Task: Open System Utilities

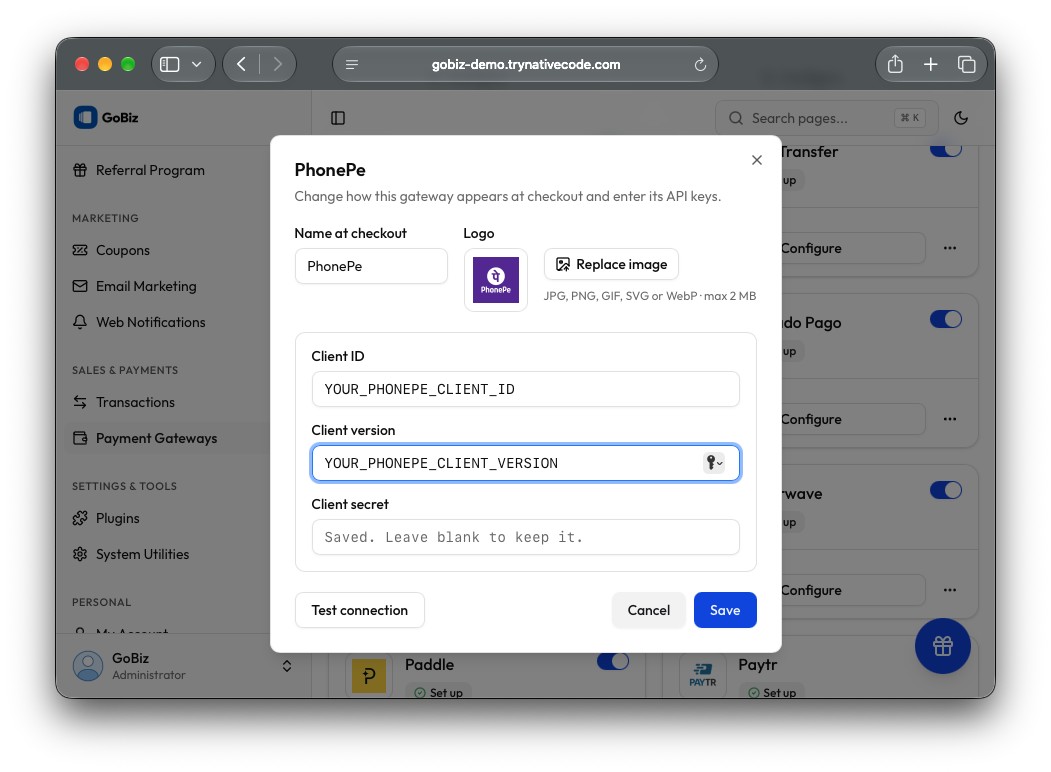Action: click(x=142, y=554)
